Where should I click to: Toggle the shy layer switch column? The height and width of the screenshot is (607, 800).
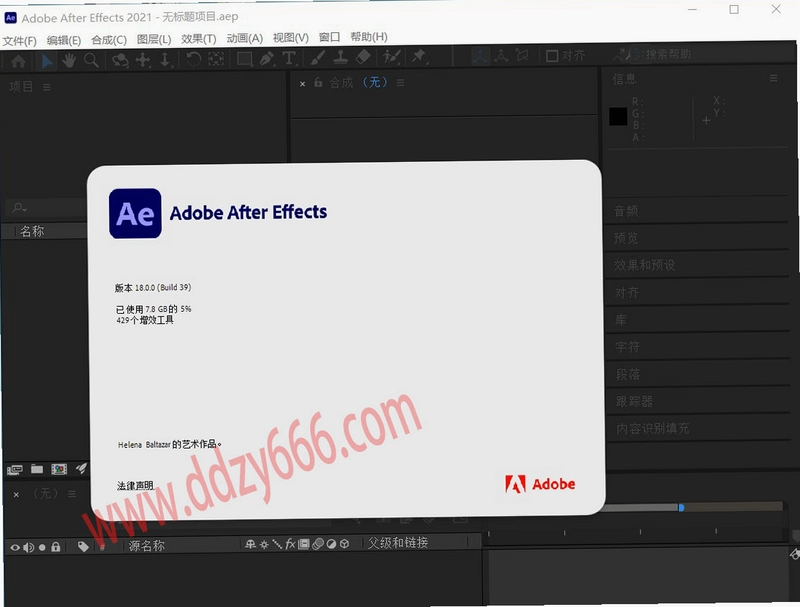pos(250,545)
